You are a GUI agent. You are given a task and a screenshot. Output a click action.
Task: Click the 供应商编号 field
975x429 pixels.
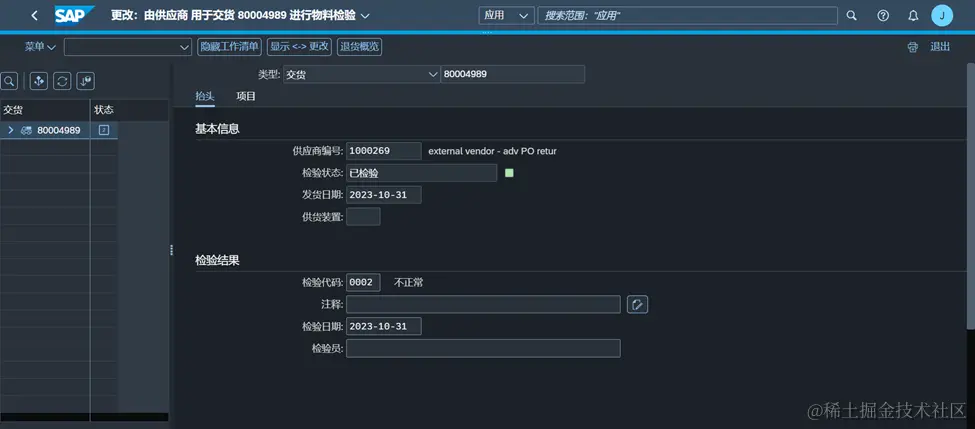pyautogui.click(x=384, y=151)
